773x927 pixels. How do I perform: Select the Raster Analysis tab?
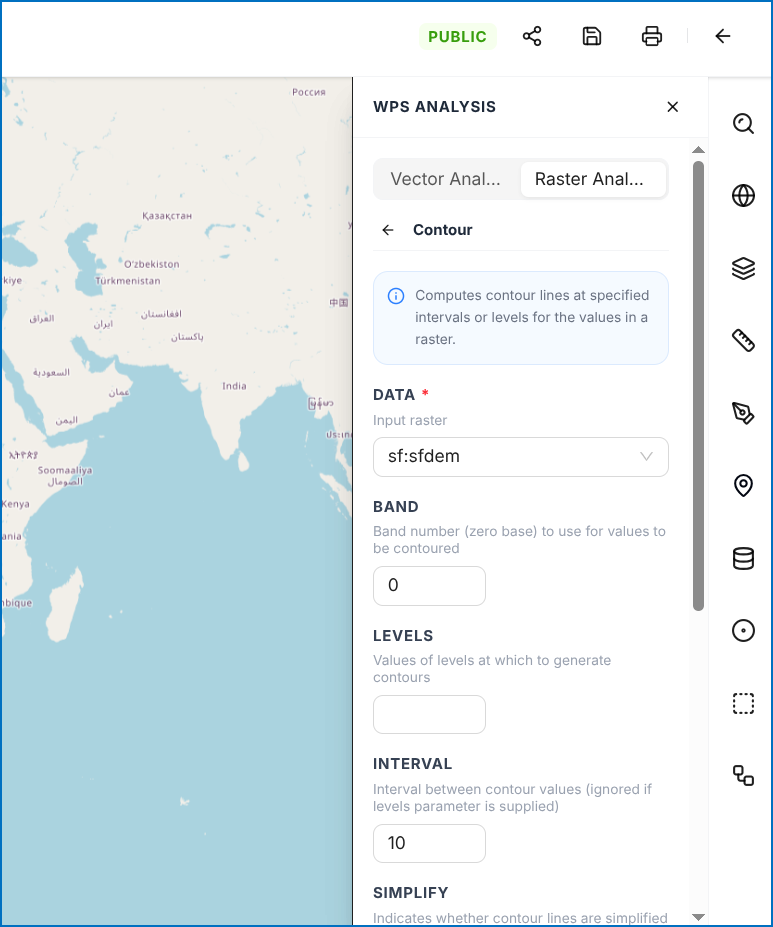click(x=593, y=179)
